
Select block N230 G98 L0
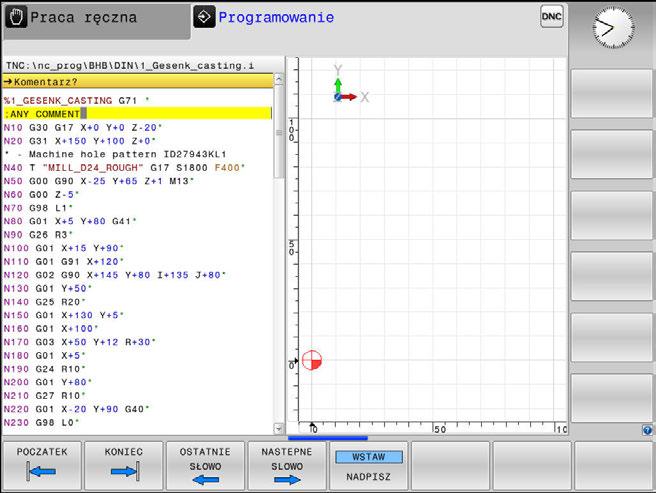pyautogui.click(x=41, y=423)
